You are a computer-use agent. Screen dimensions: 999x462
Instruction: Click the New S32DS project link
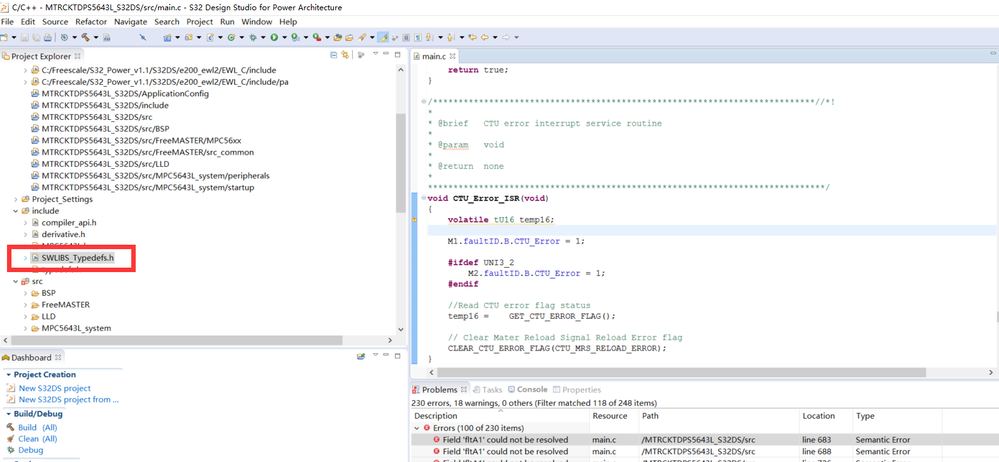pos(54,388)
